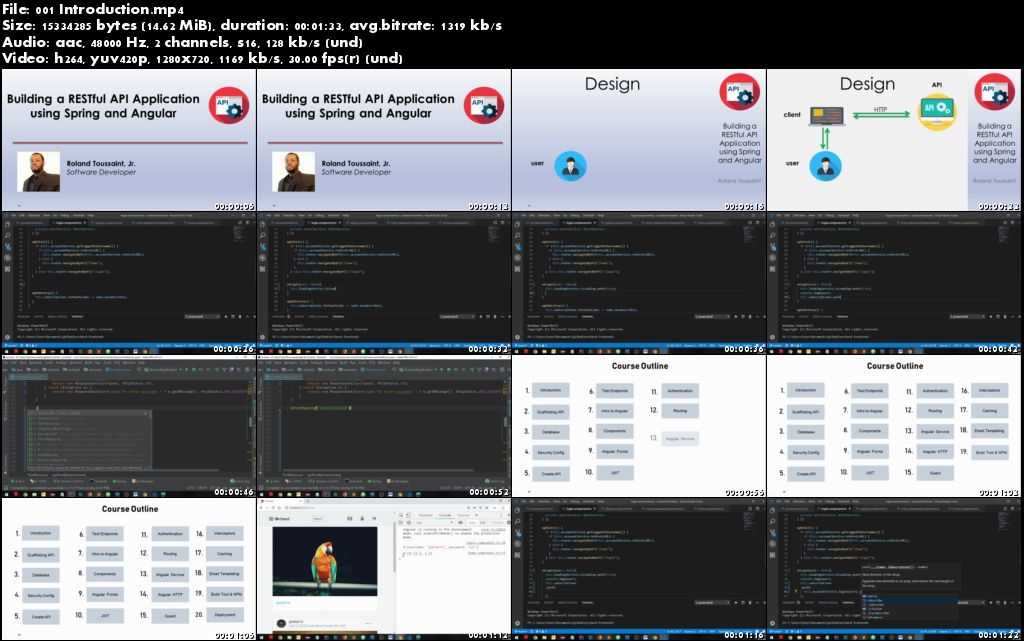Click 'Roland Toussaint, Jr.' name in 00:00:13 frame
Viewport: 1024px width, 641px height.
coord(356,163)
